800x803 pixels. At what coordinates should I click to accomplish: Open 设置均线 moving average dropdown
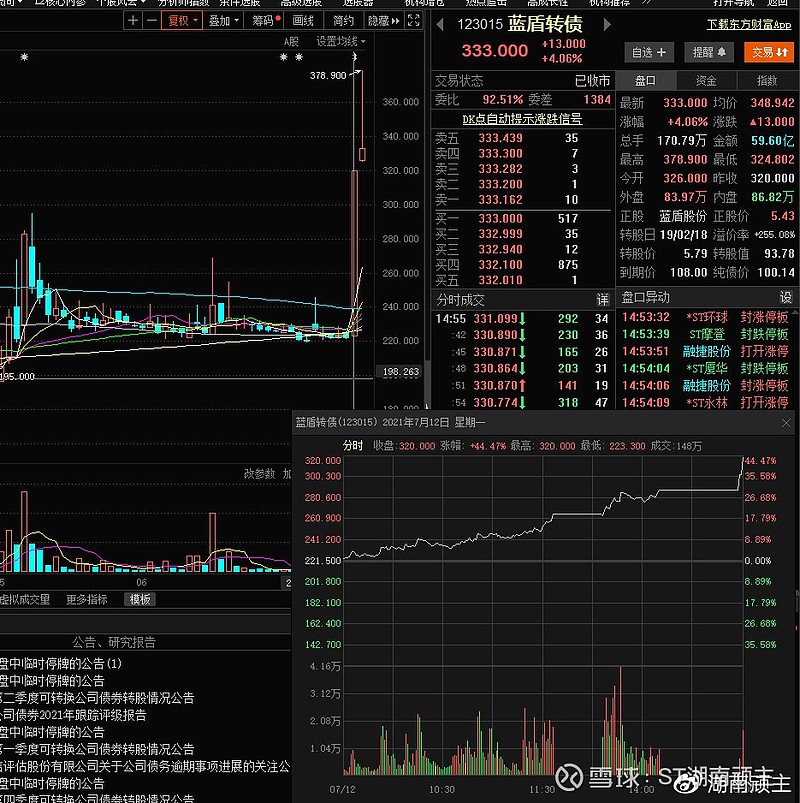(341, 41)
